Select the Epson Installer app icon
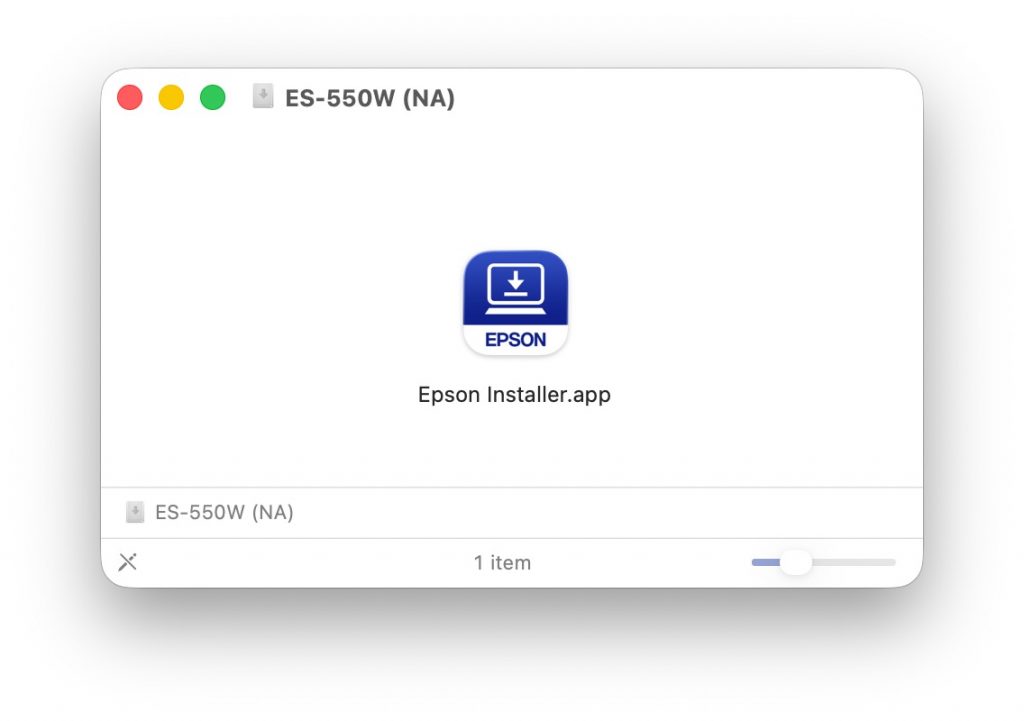 (515, 303)
